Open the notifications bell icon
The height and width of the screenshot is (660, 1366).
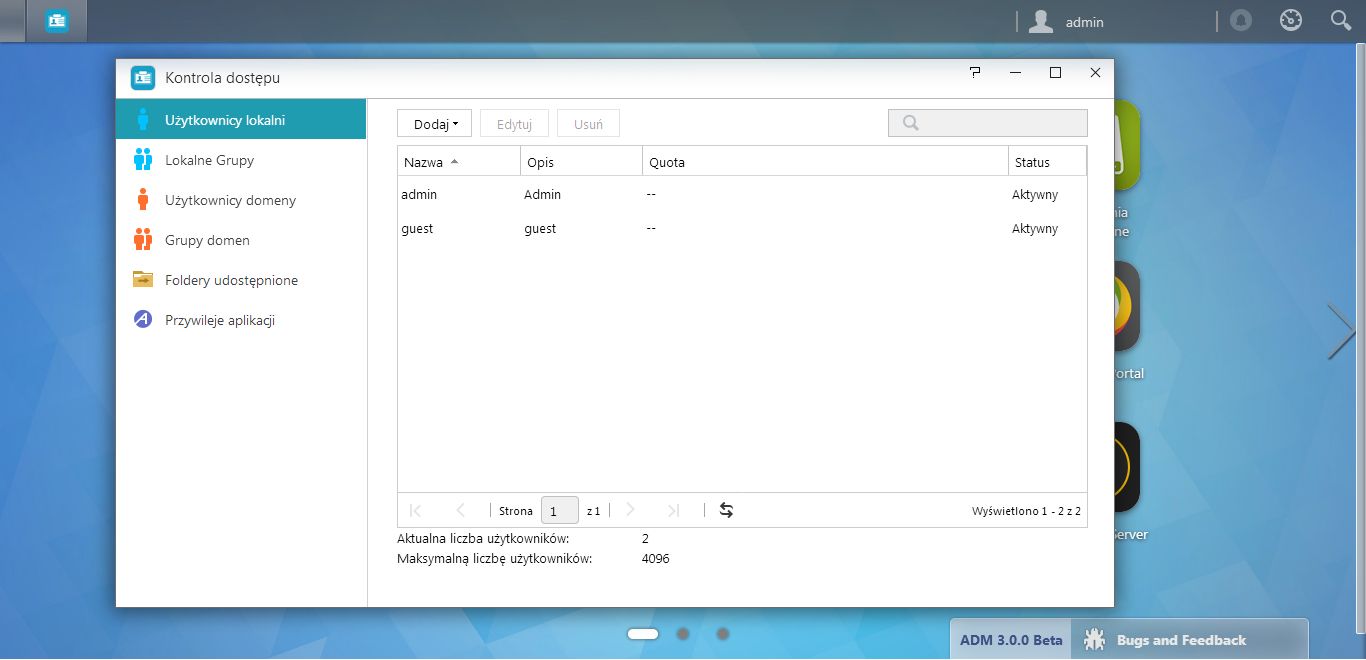[x=1241, y=20]
